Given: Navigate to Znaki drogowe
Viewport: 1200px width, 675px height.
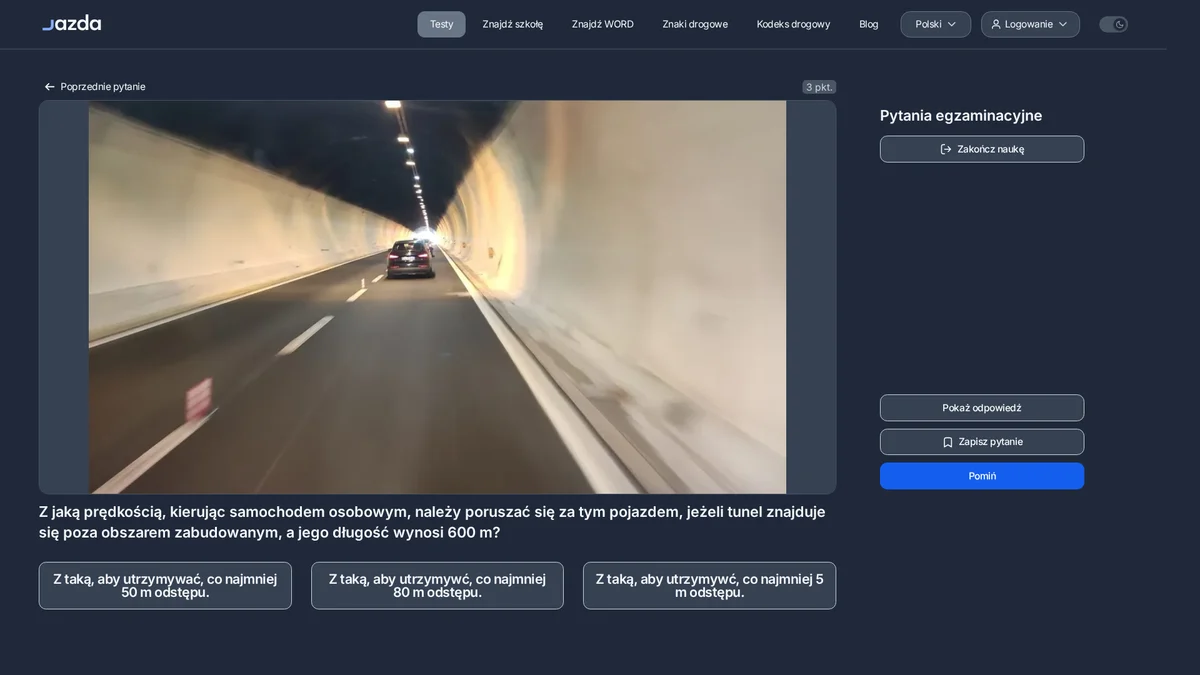Looking at the screenshot, I should click(x=695, y=24).
